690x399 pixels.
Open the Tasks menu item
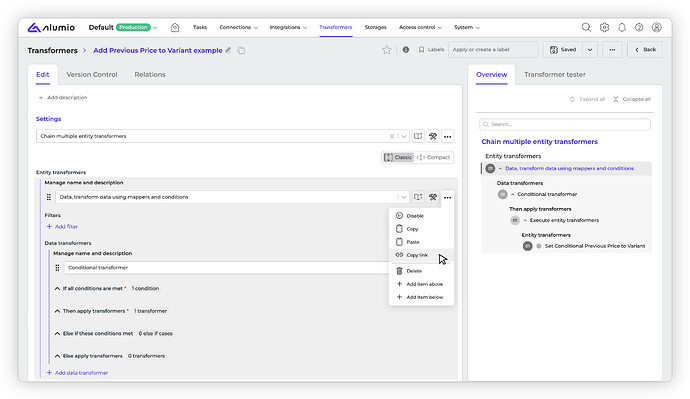[200, 27]
